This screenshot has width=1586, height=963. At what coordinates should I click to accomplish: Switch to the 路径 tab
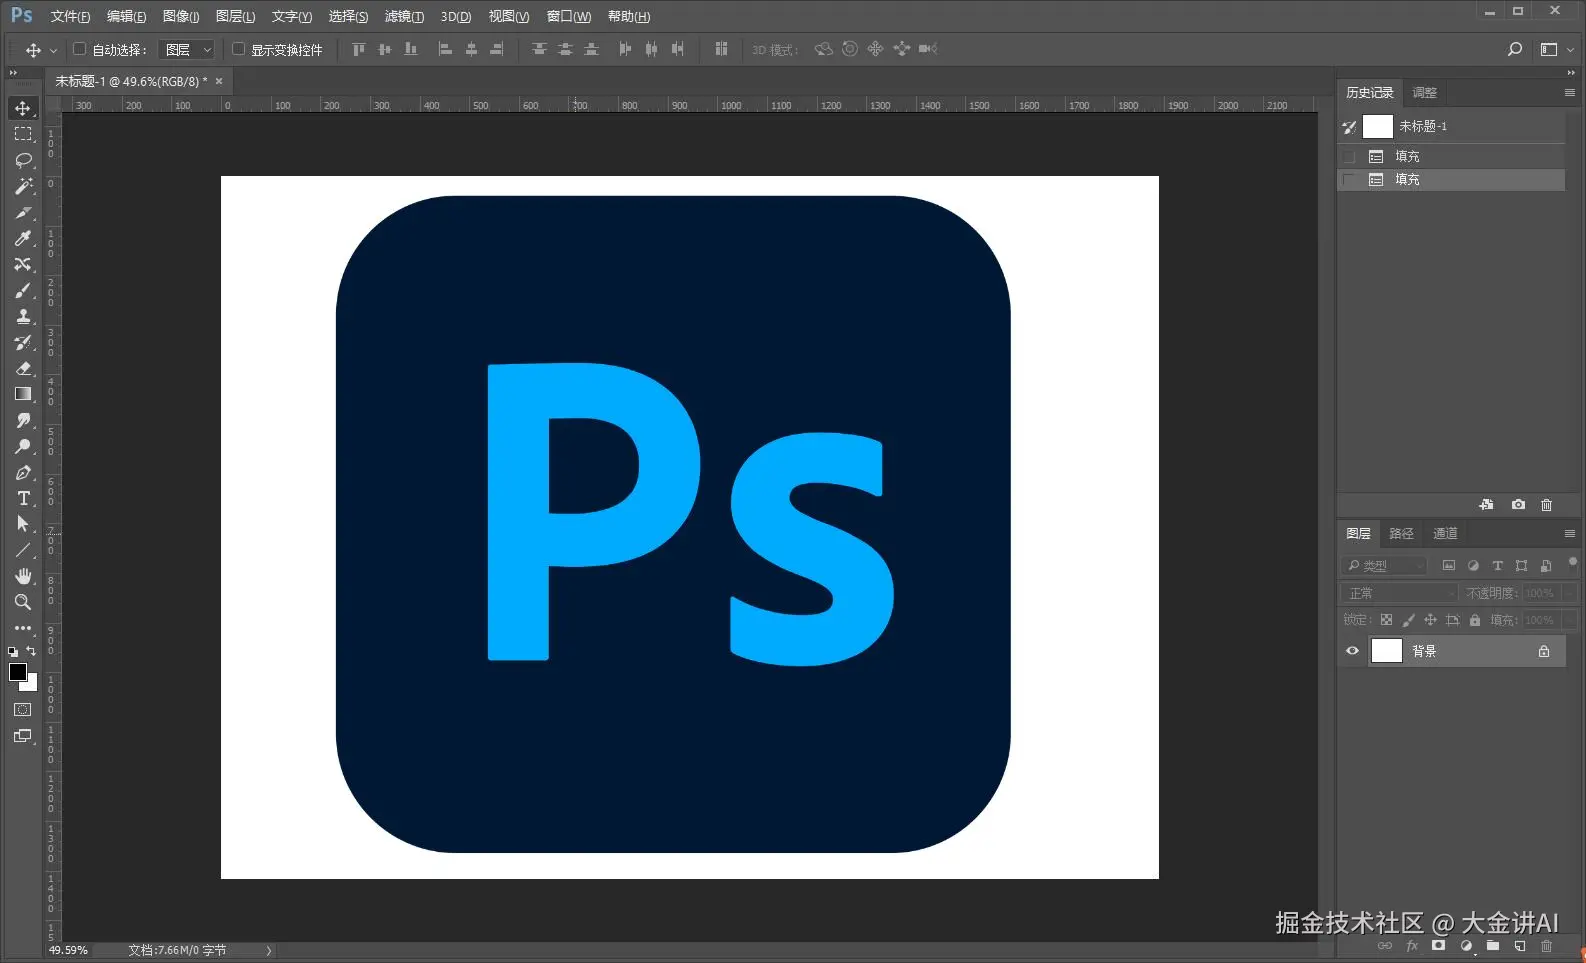tap(1401, 533)
